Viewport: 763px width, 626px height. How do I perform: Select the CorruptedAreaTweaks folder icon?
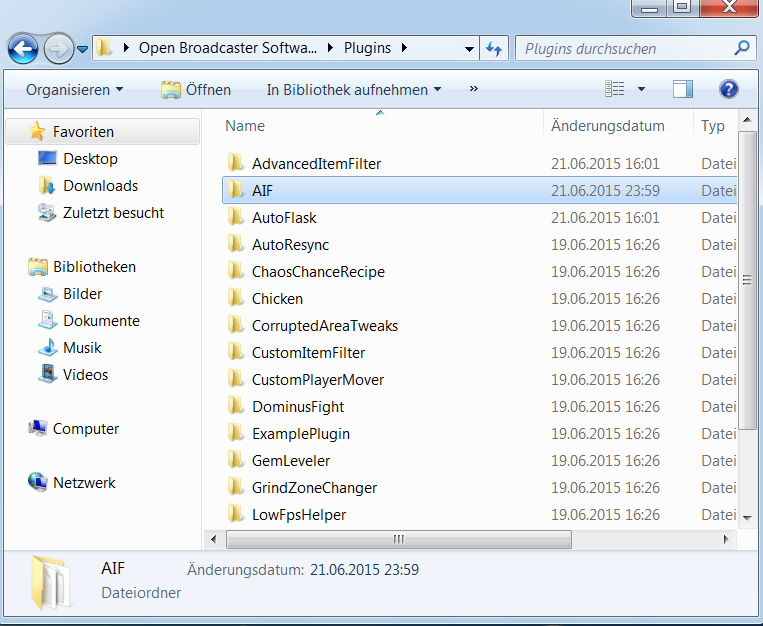tap(236, 325)
